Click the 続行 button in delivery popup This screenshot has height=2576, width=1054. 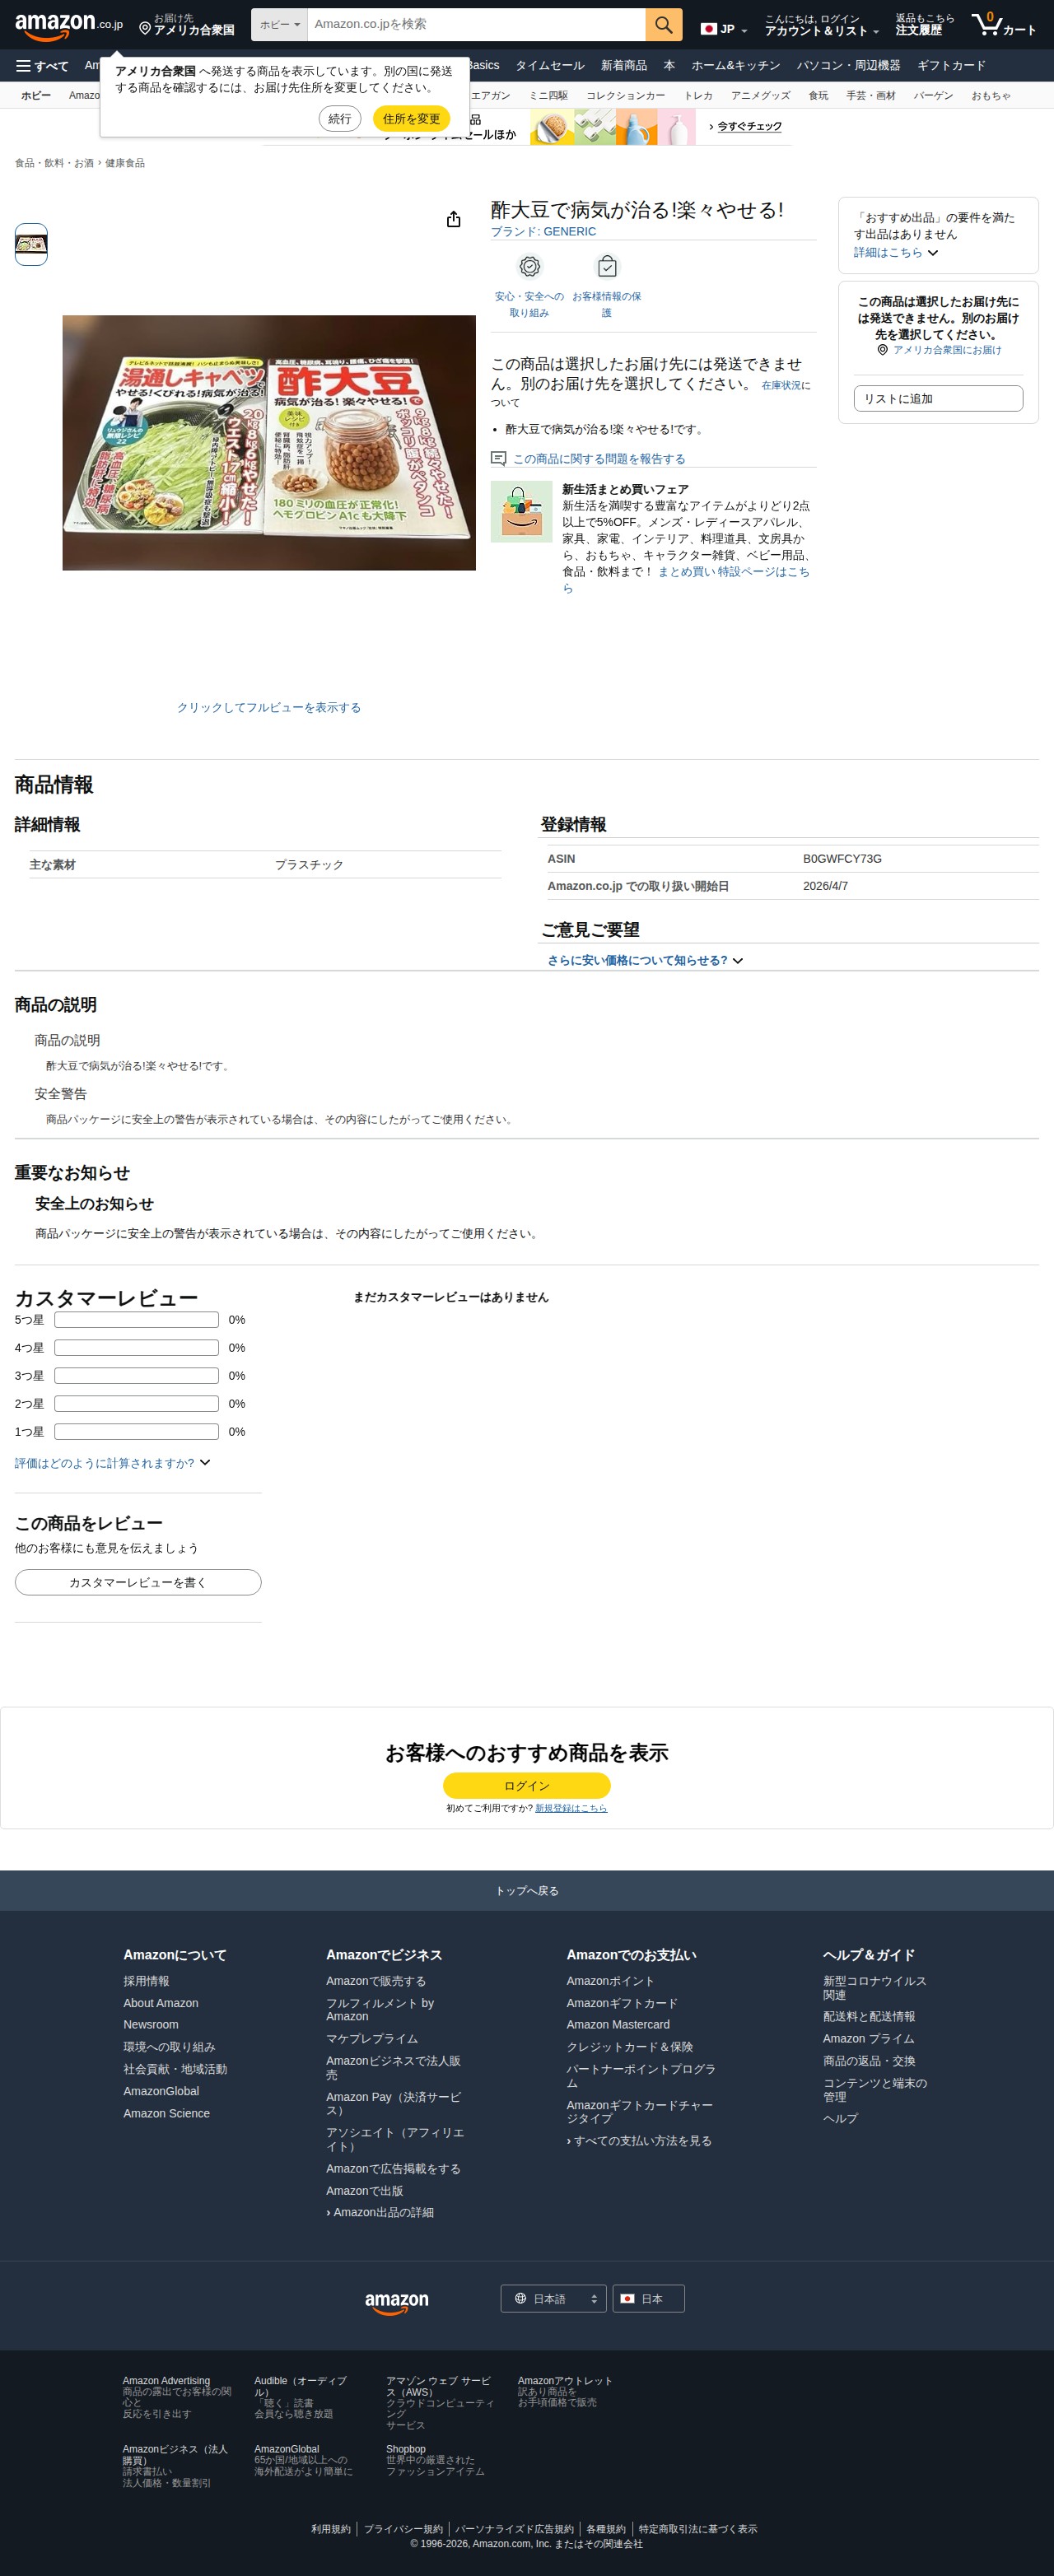(x=340, y=119)
